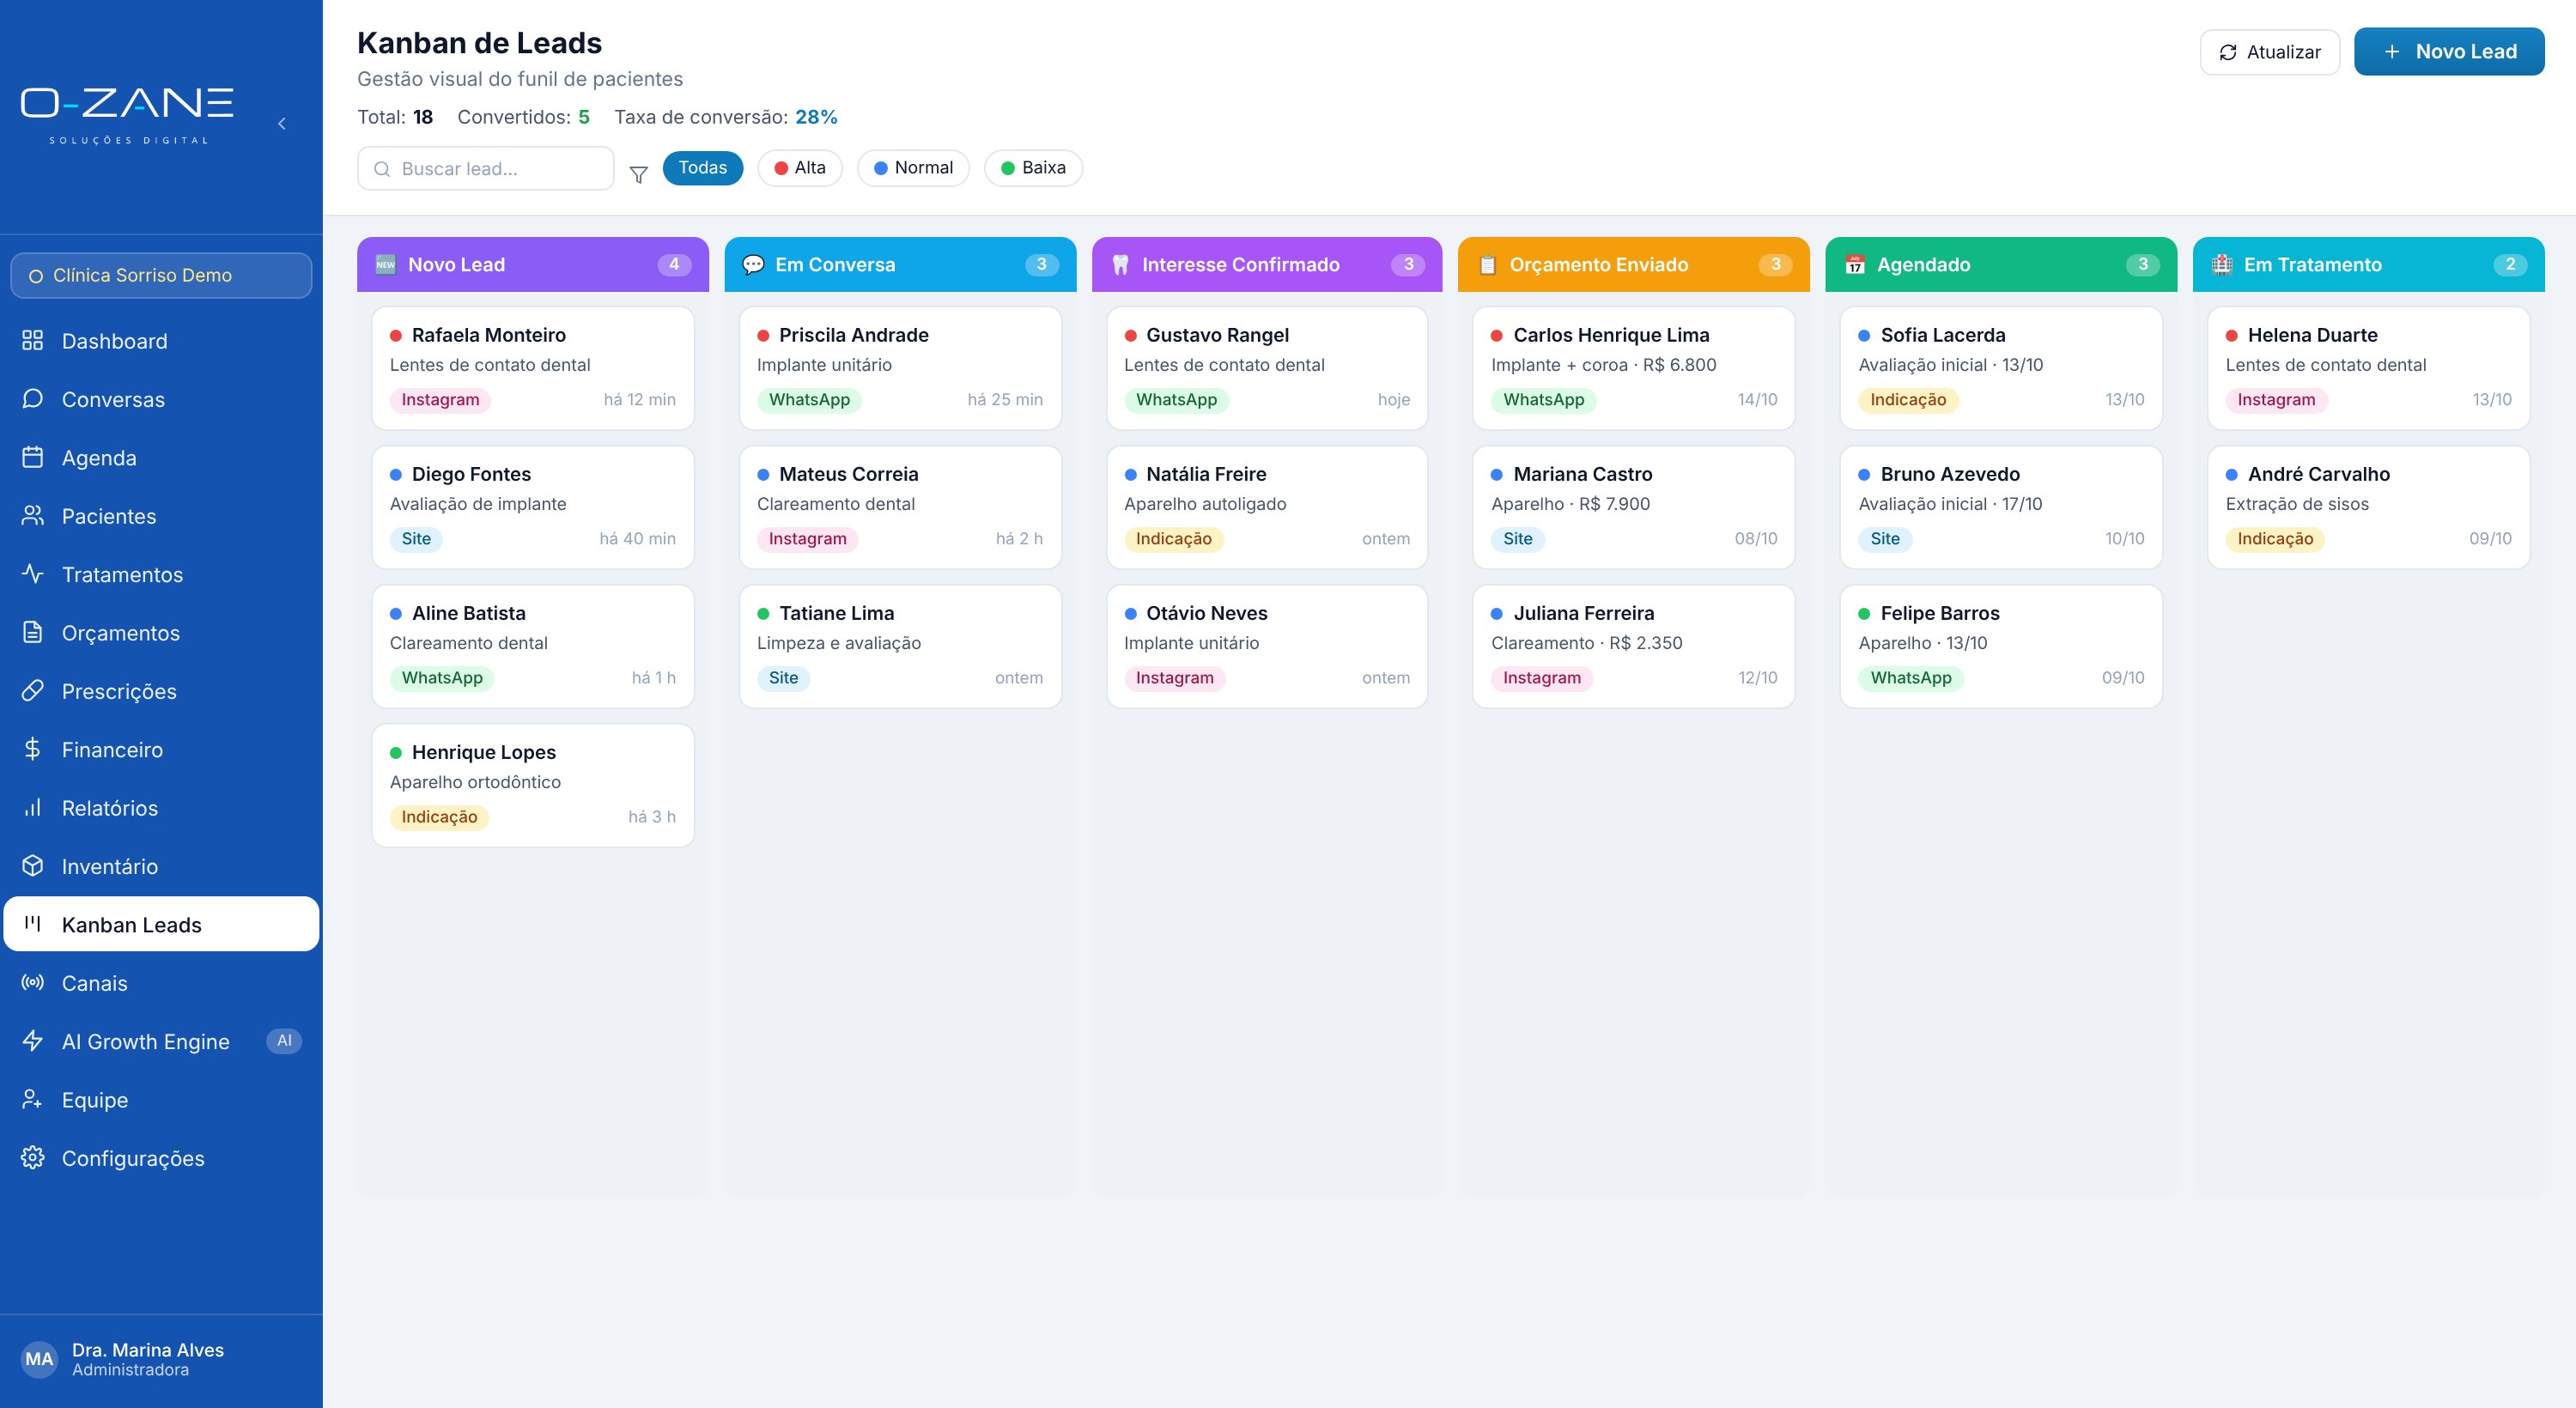The width and height of the screenshot is (2576, 1408).
Task: Click WhatsApp tag on Priscila Andrade card
Action: tap(809, 399)
